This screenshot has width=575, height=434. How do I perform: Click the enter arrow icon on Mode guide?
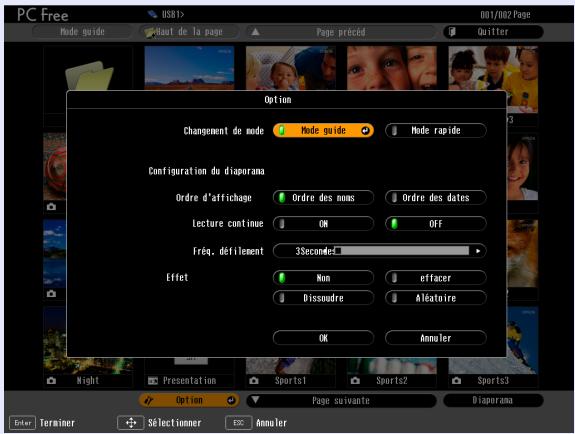point(365,131)
